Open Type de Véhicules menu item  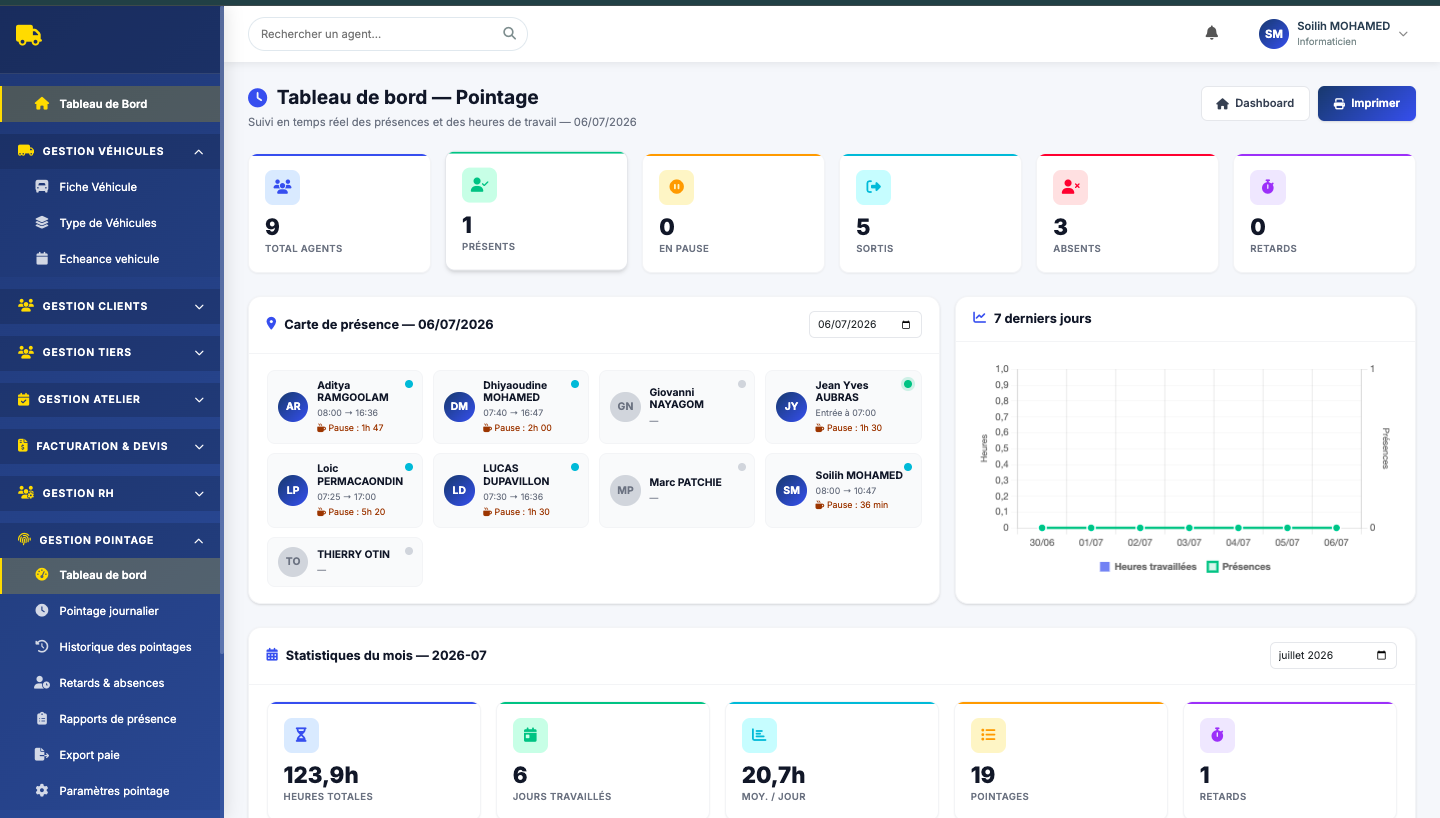click(110, 223)
